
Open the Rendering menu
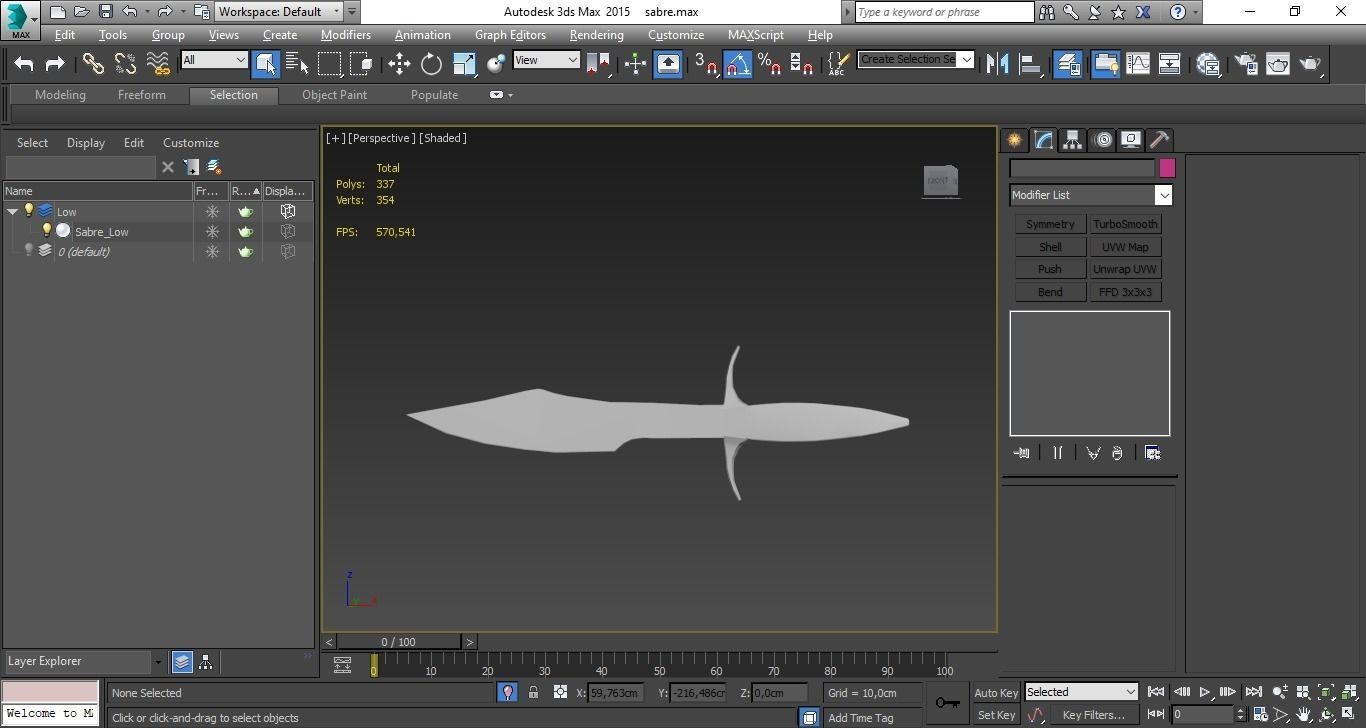[x=596, y=34]
